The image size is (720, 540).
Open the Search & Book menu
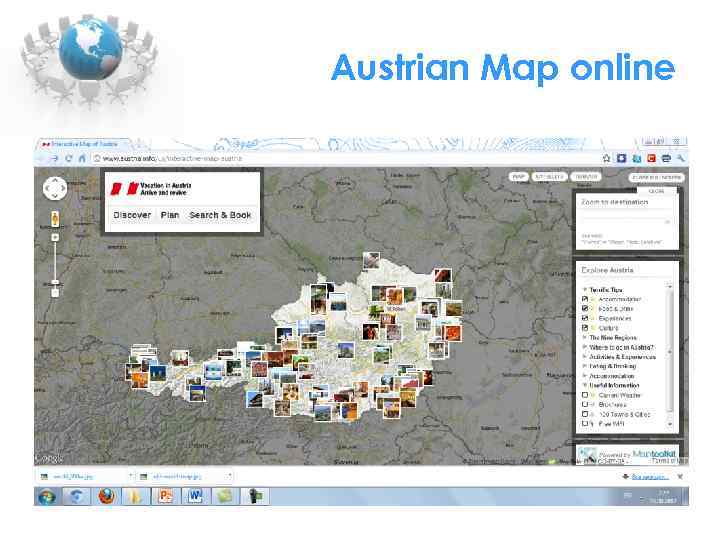click(x=220, y=215)
